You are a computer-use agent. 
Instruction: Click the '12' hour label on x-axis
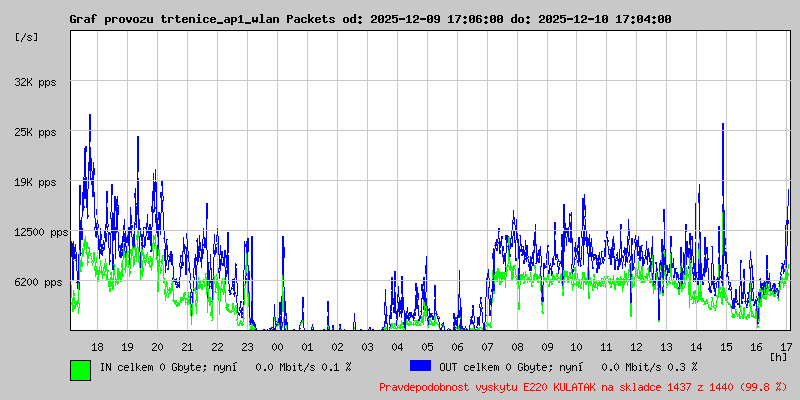coord(636,347)
